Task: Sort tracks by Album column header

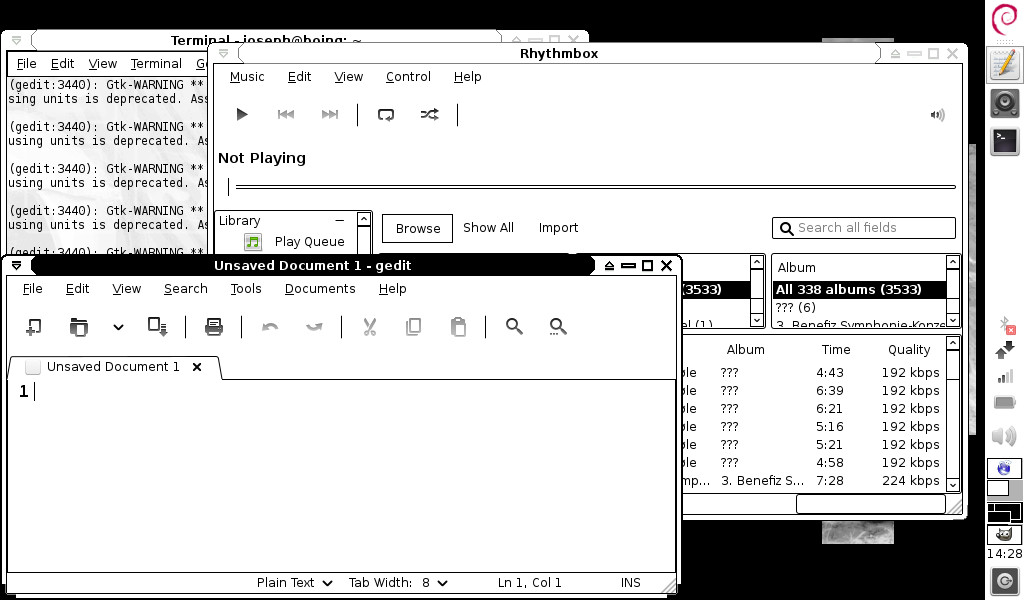Action: pyautogui.click(x=746, y=349)
